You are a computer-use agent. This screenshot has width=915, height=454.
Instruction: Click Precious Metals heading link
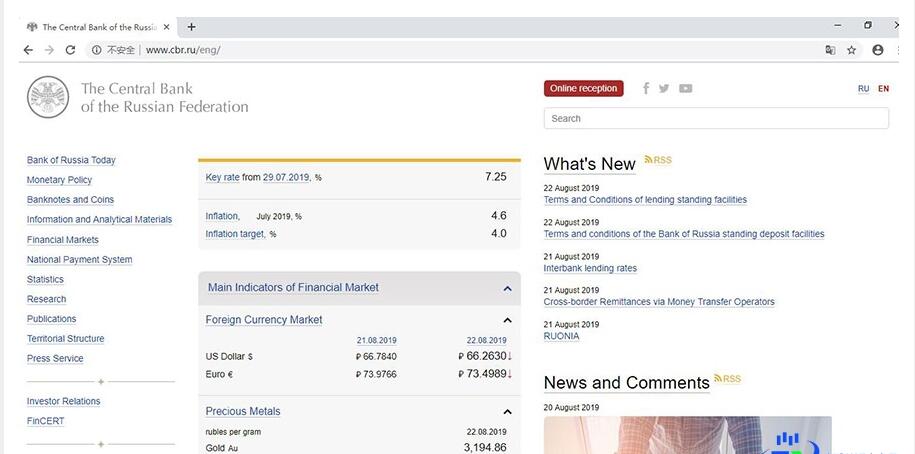pyautogui.click(x=243, y=411)
